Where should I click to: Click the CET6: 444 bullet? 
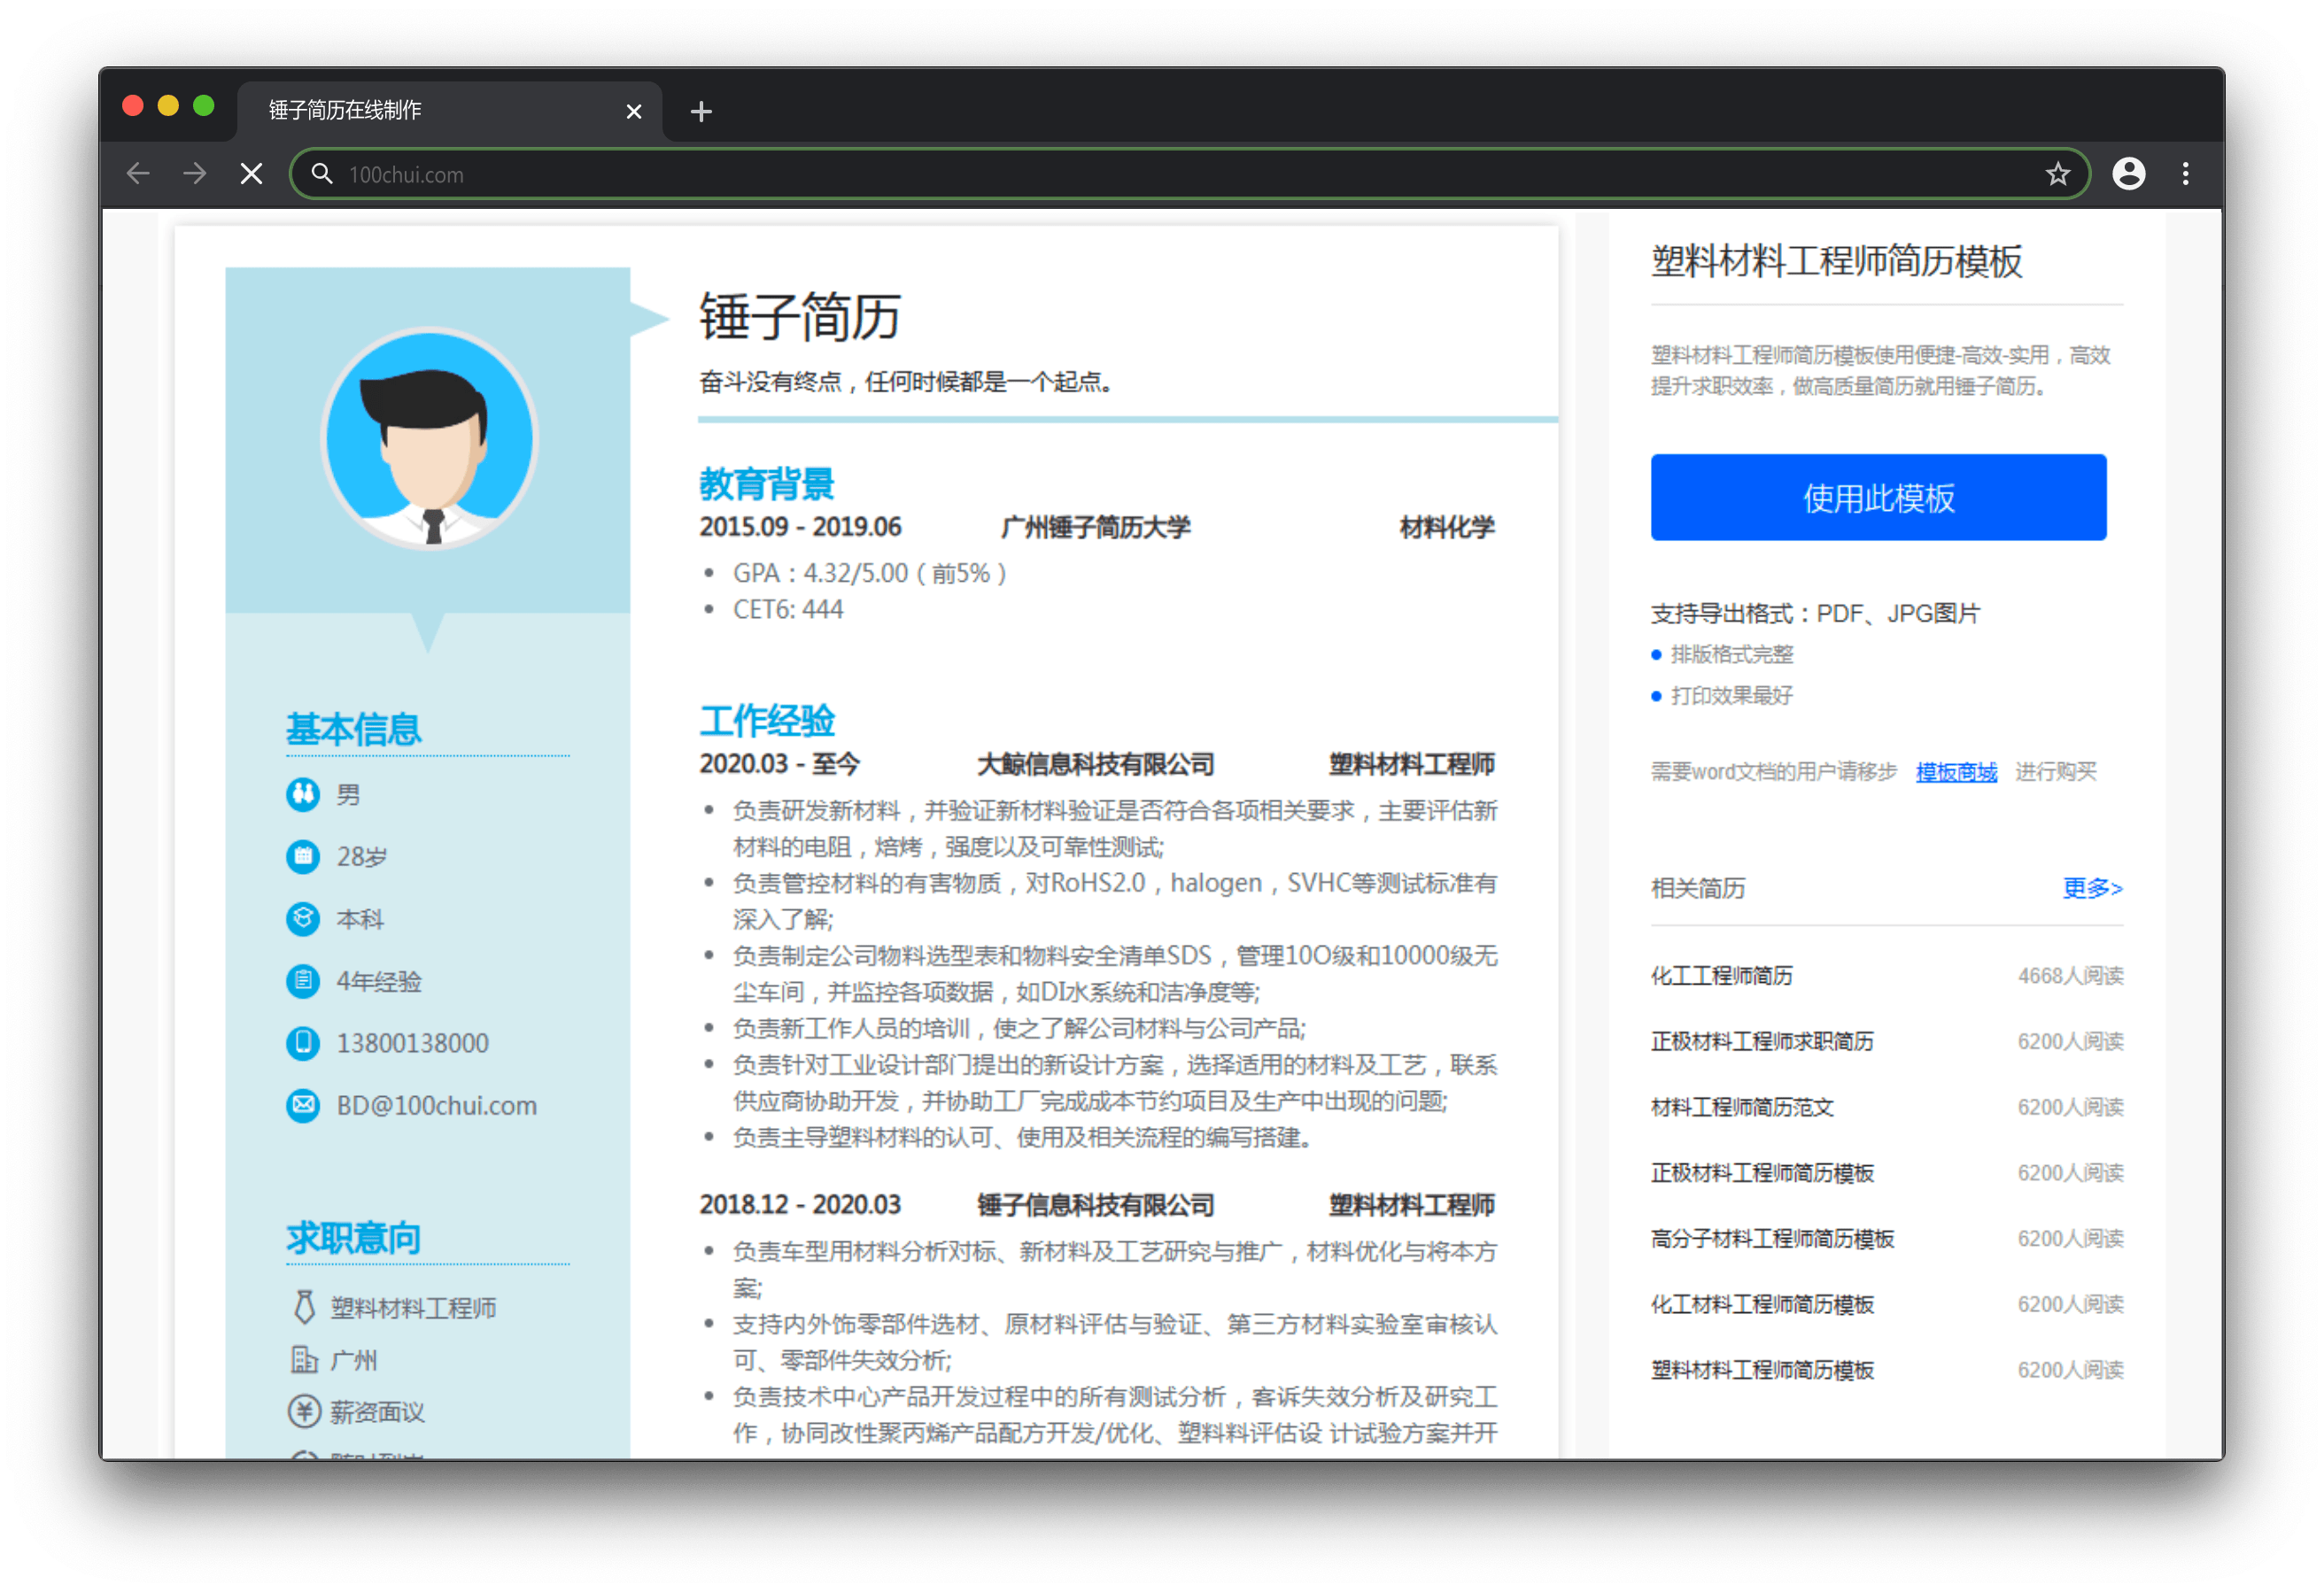(788, 609)
